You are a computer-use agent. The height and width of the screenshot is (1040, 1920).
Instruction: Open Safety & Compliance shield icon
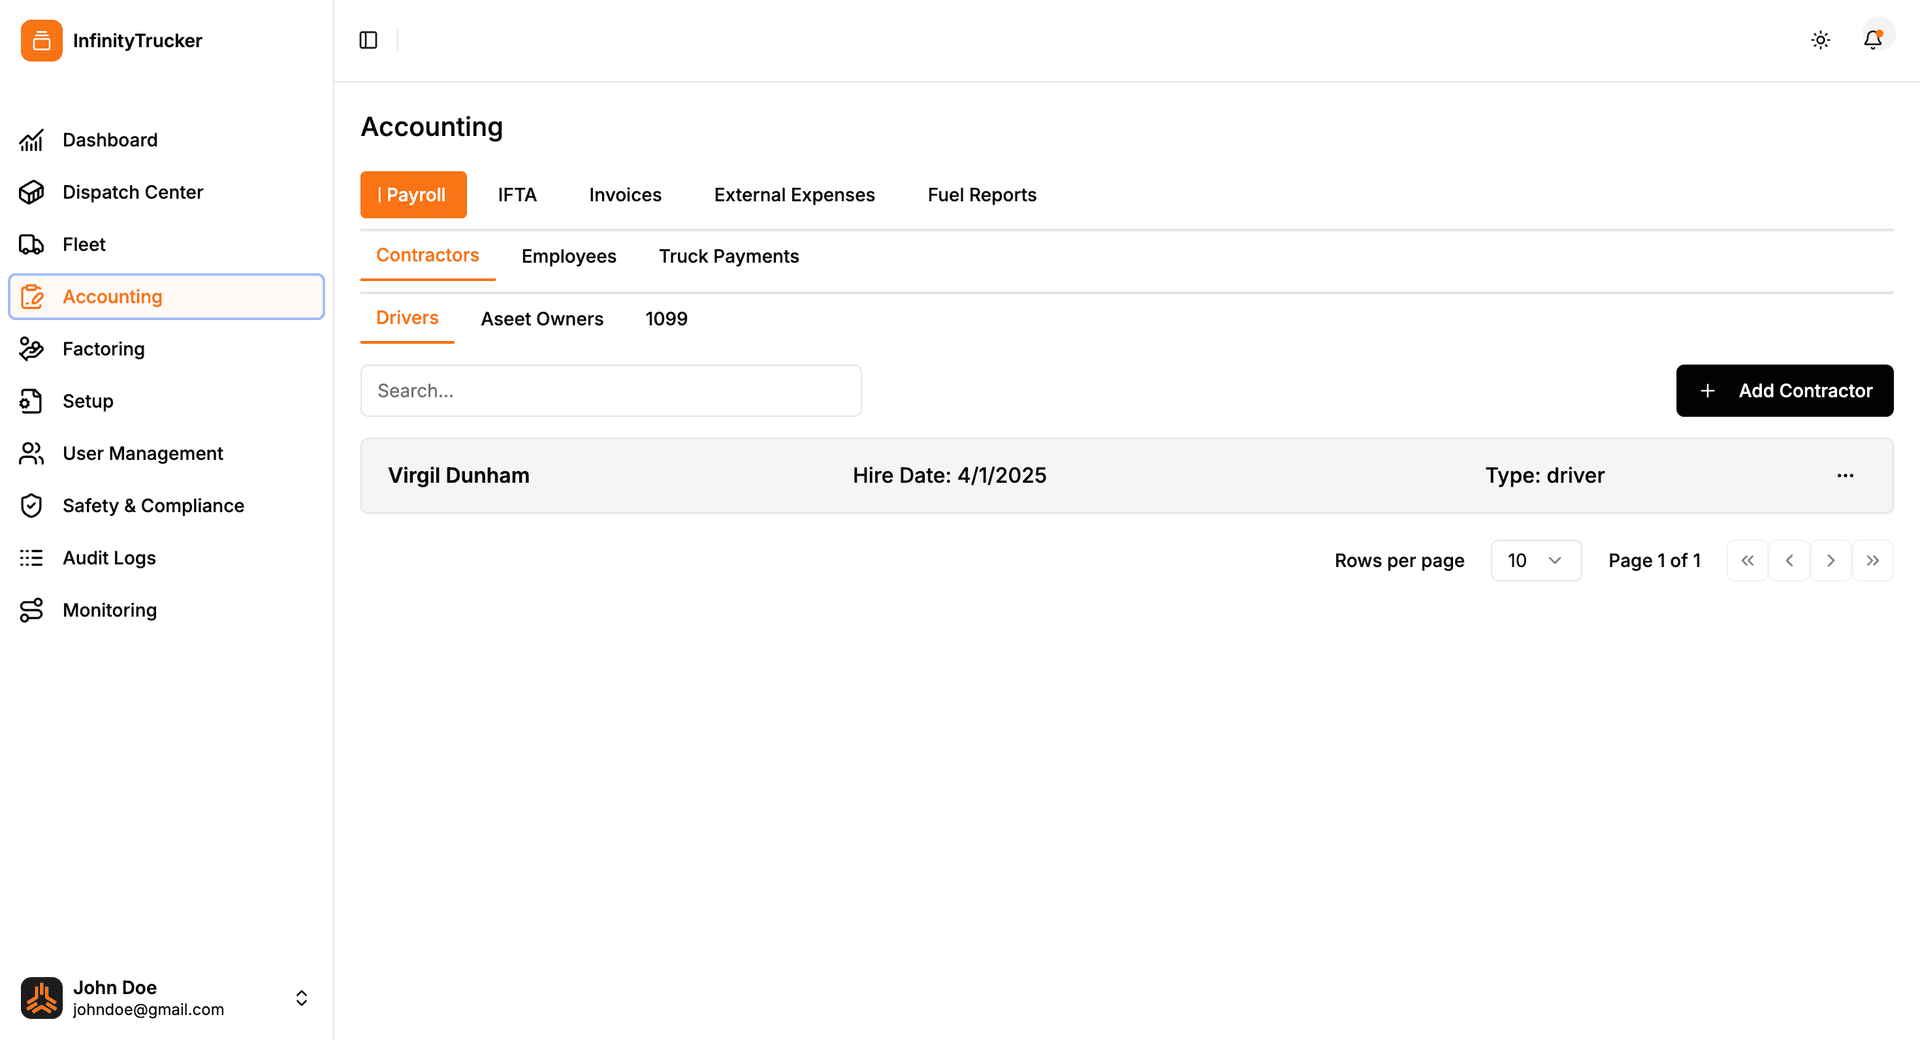coord(32,506)
